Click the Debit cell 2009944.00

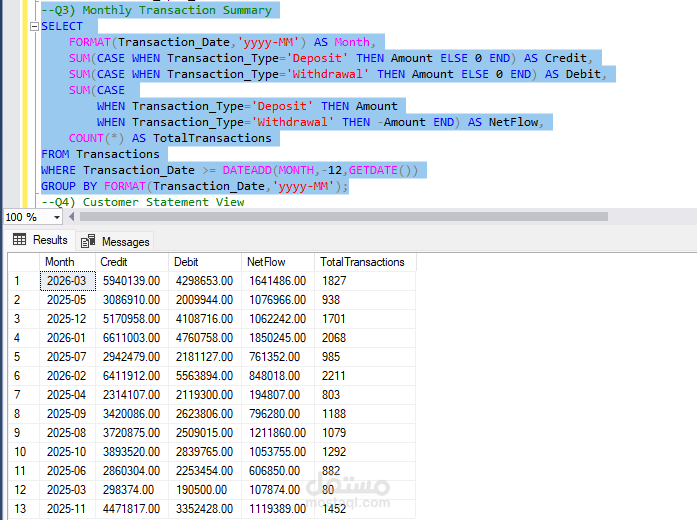(205, 300)
